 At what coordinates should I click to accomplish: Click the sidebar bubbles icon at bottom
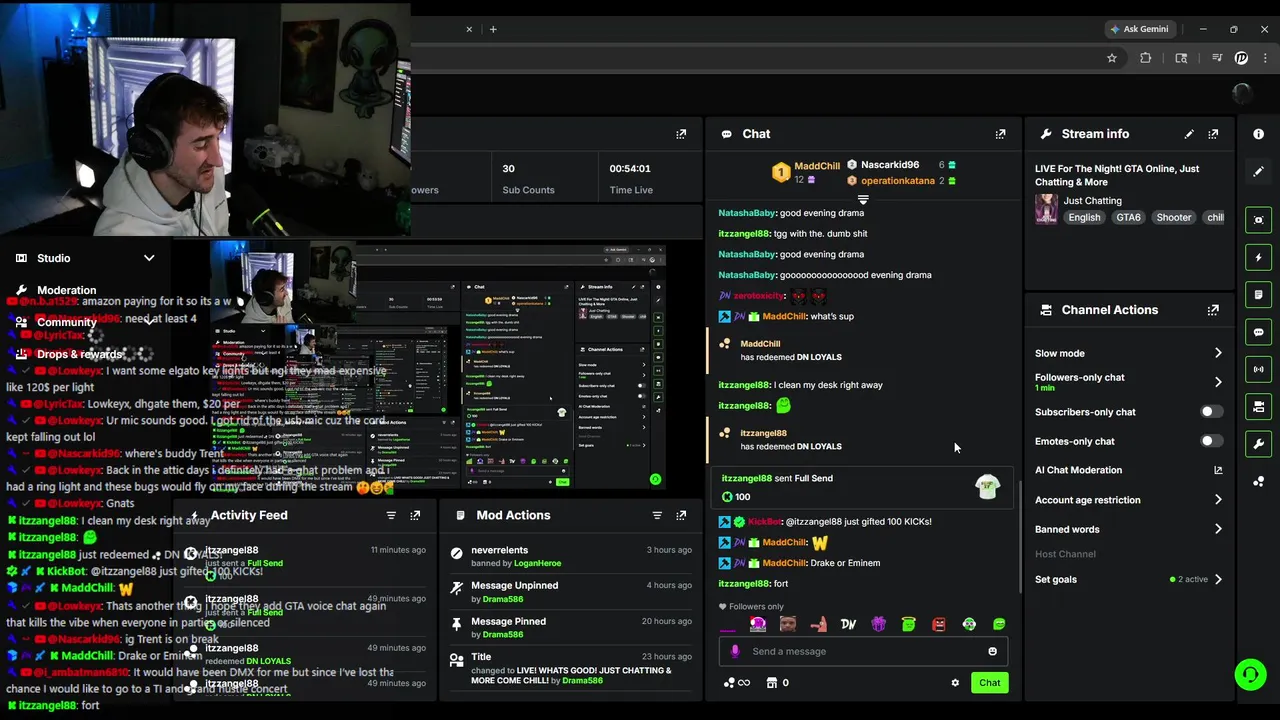[x=1258, y=482]
